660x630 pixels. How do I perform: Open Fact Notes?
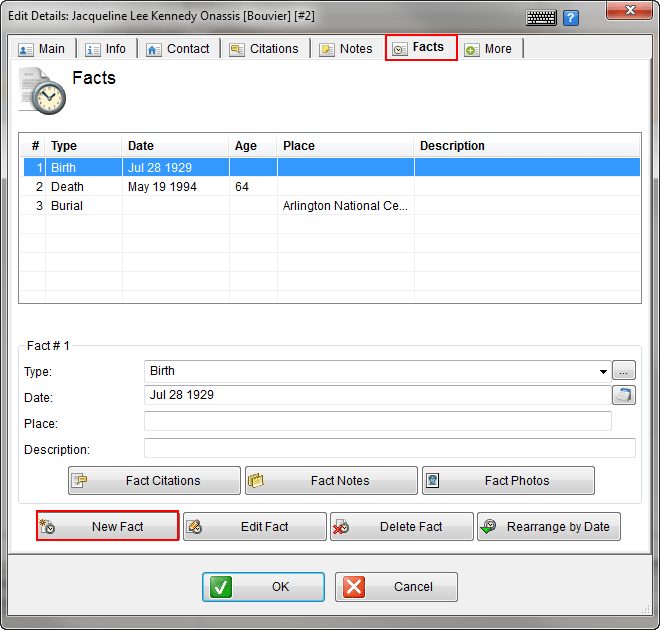331,480
